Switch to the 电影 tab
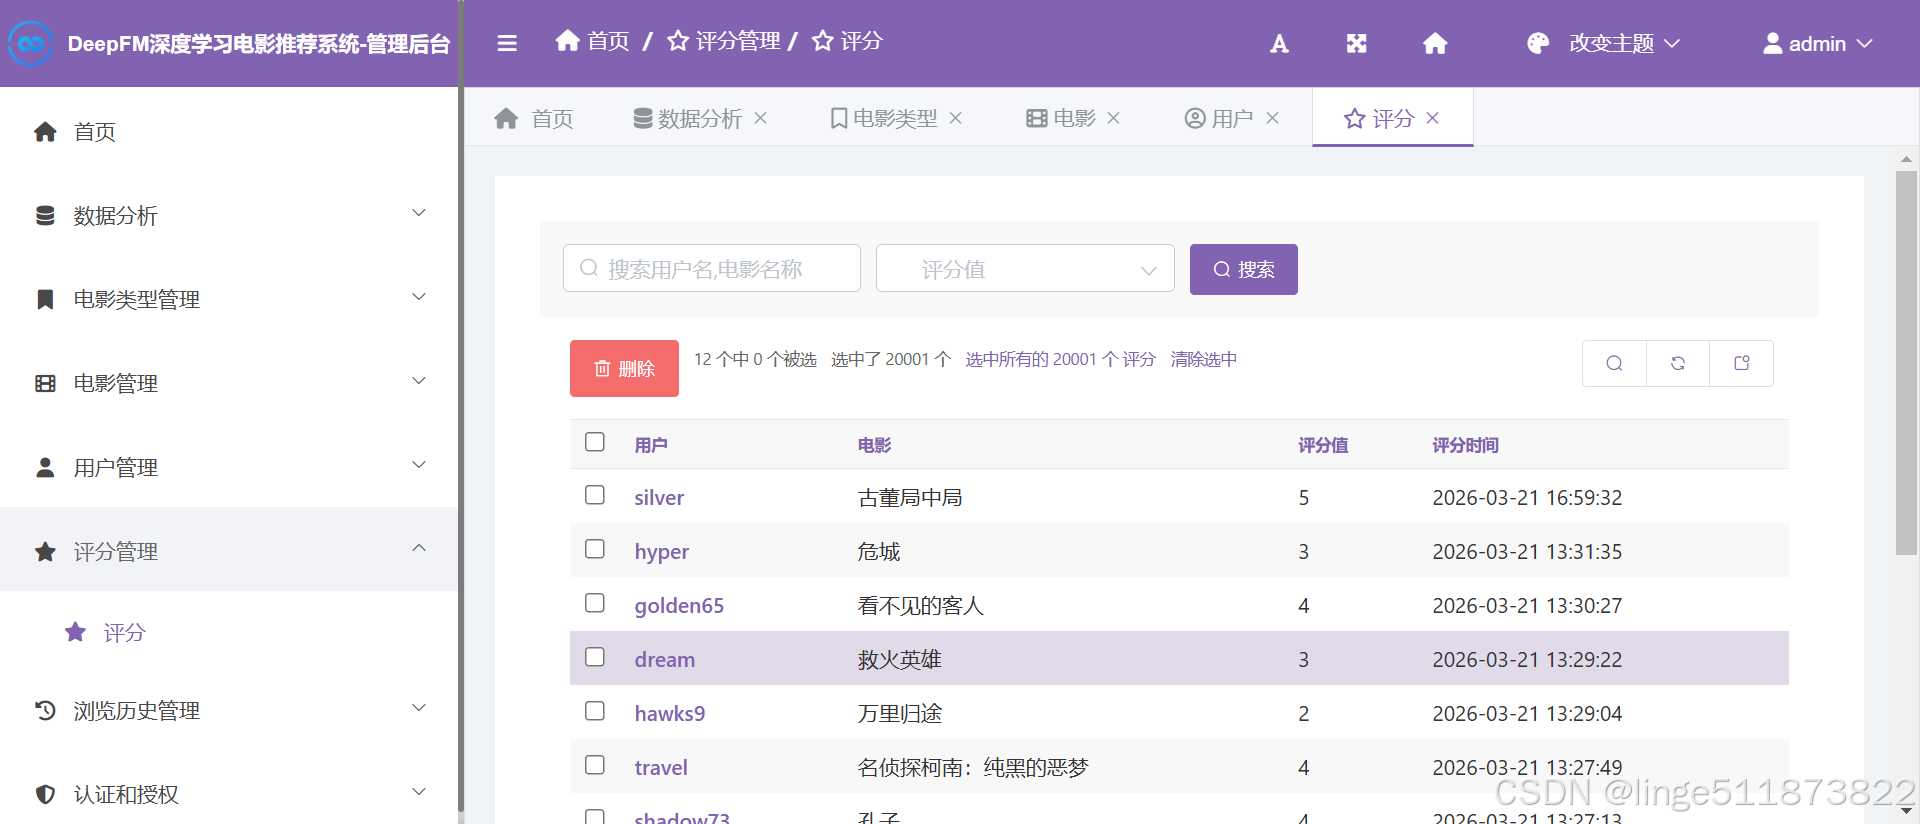 pyautogui.click(x=1062, y=118)
